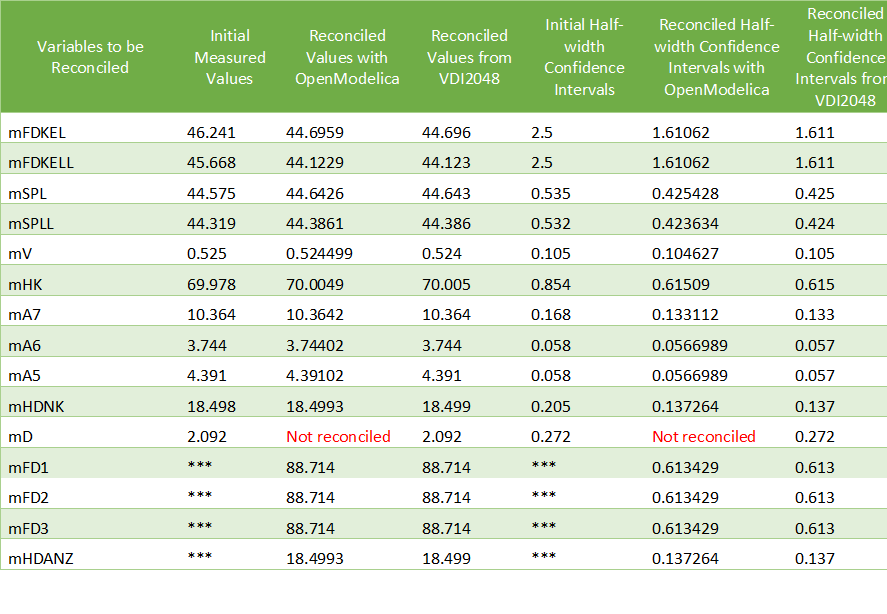This screenshot has width=887, height=614.
Task: Click 'Initial Half-width Confidence Intervals' header
Action: (584, 57)
